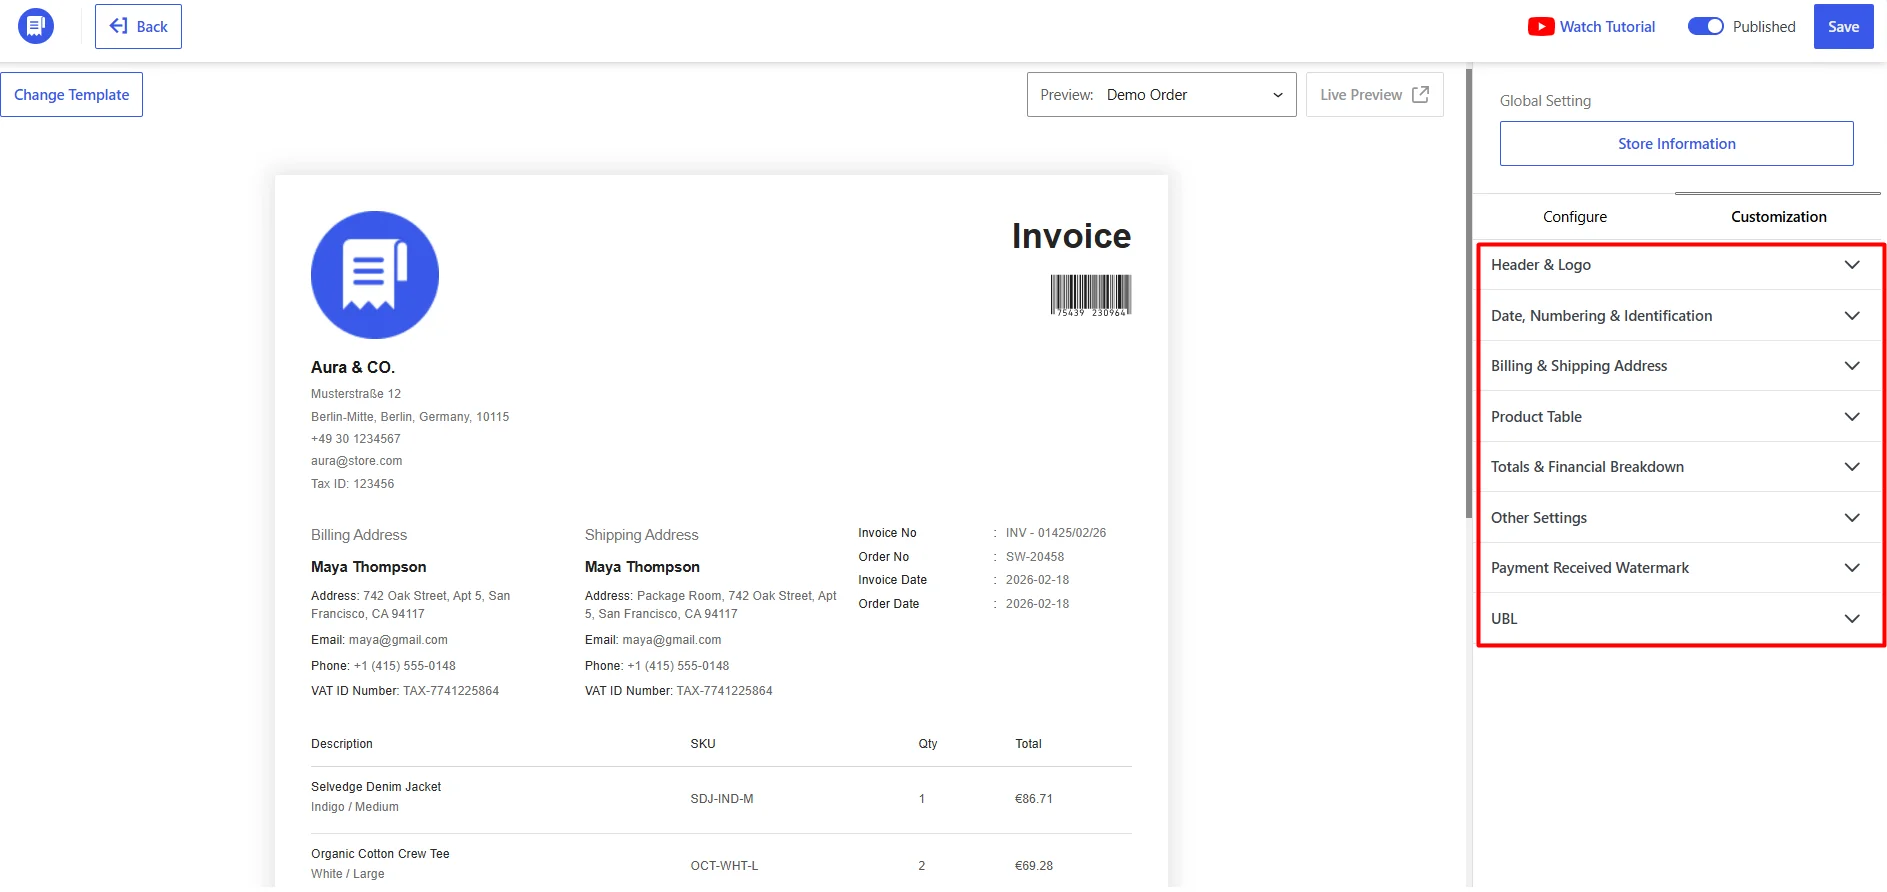Open Store Information settings
The width and height of the screenshot is (1887, 892).
1676,144
